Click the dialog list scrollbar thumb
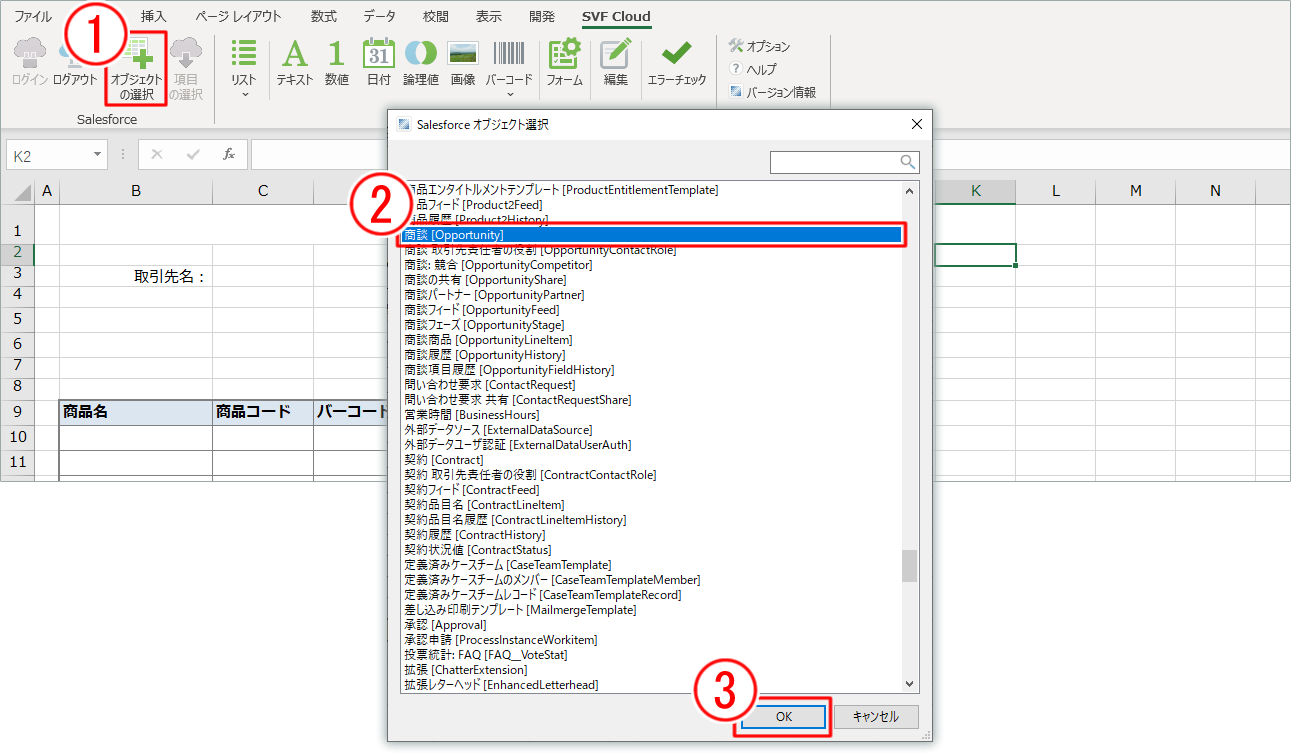This screenshot has width=1291, height=753. [909, 566]
